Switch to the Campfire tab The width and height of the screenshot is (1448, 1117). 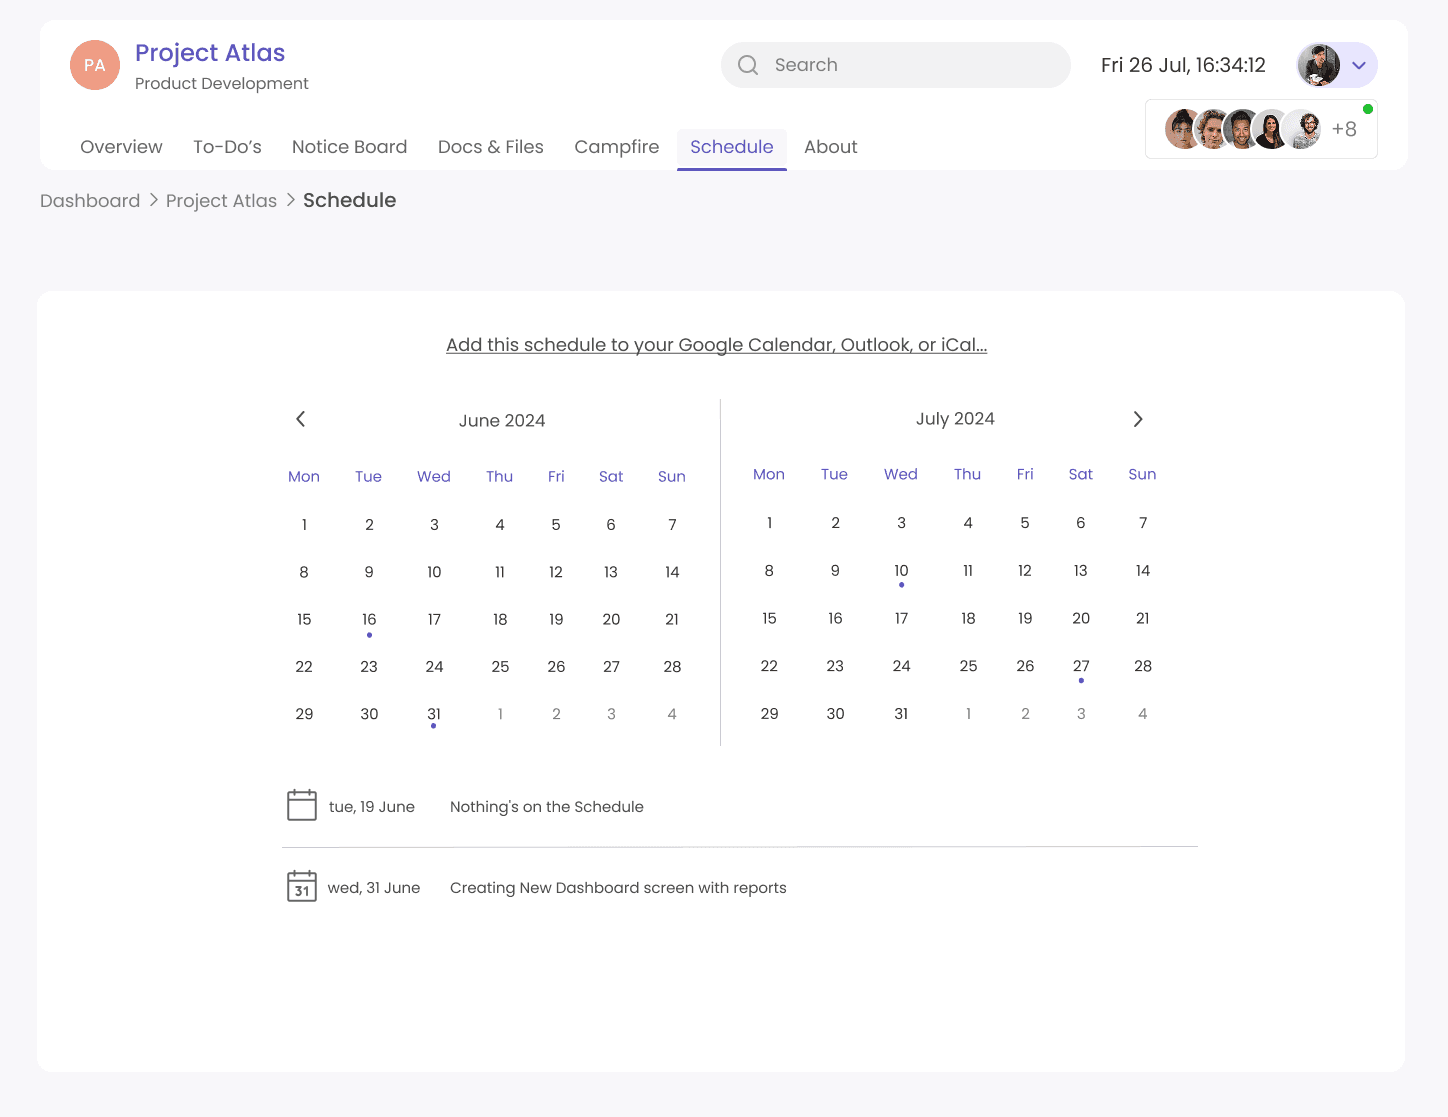(616, 147)
